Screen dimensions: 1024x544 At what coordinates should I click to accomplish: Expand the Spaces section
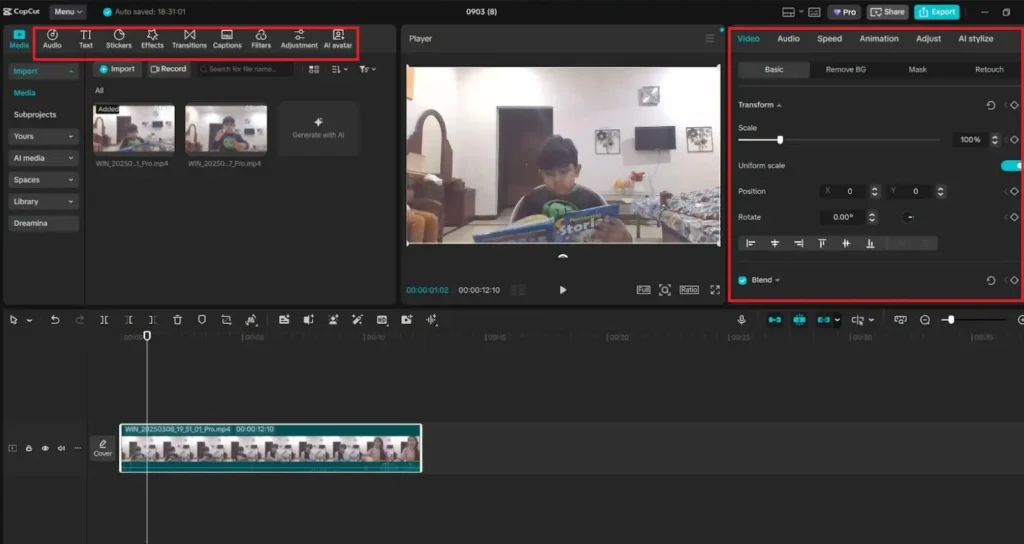click(43, 180)
